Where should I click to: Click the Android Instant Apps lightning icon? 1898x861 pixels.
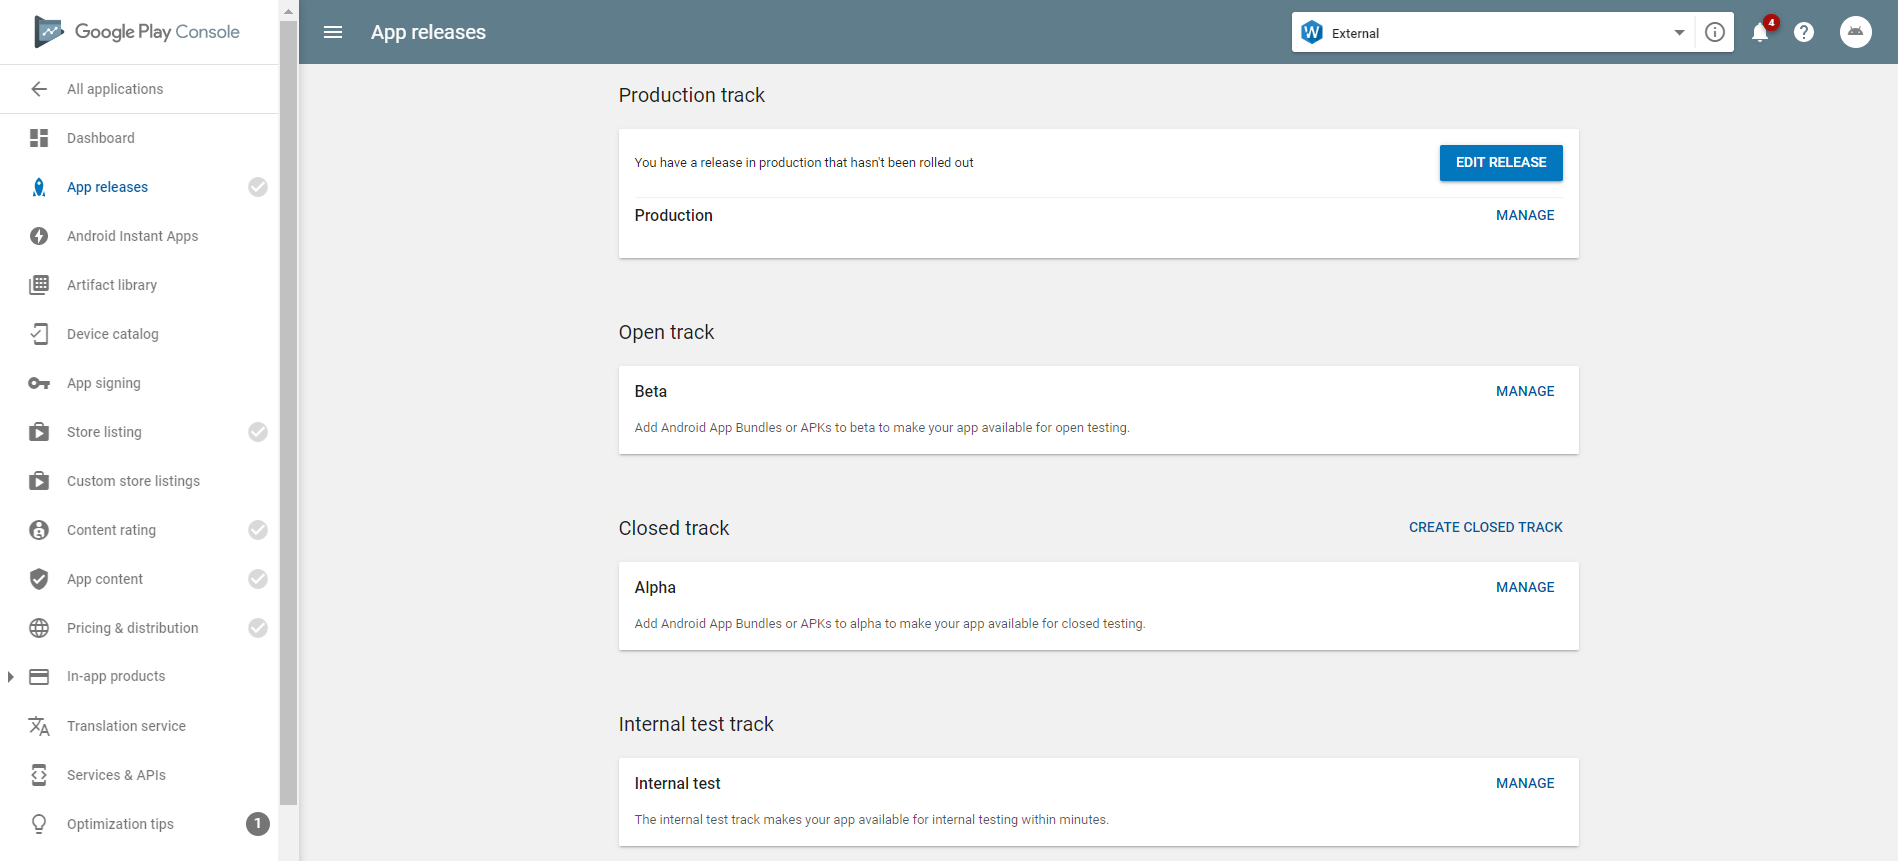coord(39,236)
